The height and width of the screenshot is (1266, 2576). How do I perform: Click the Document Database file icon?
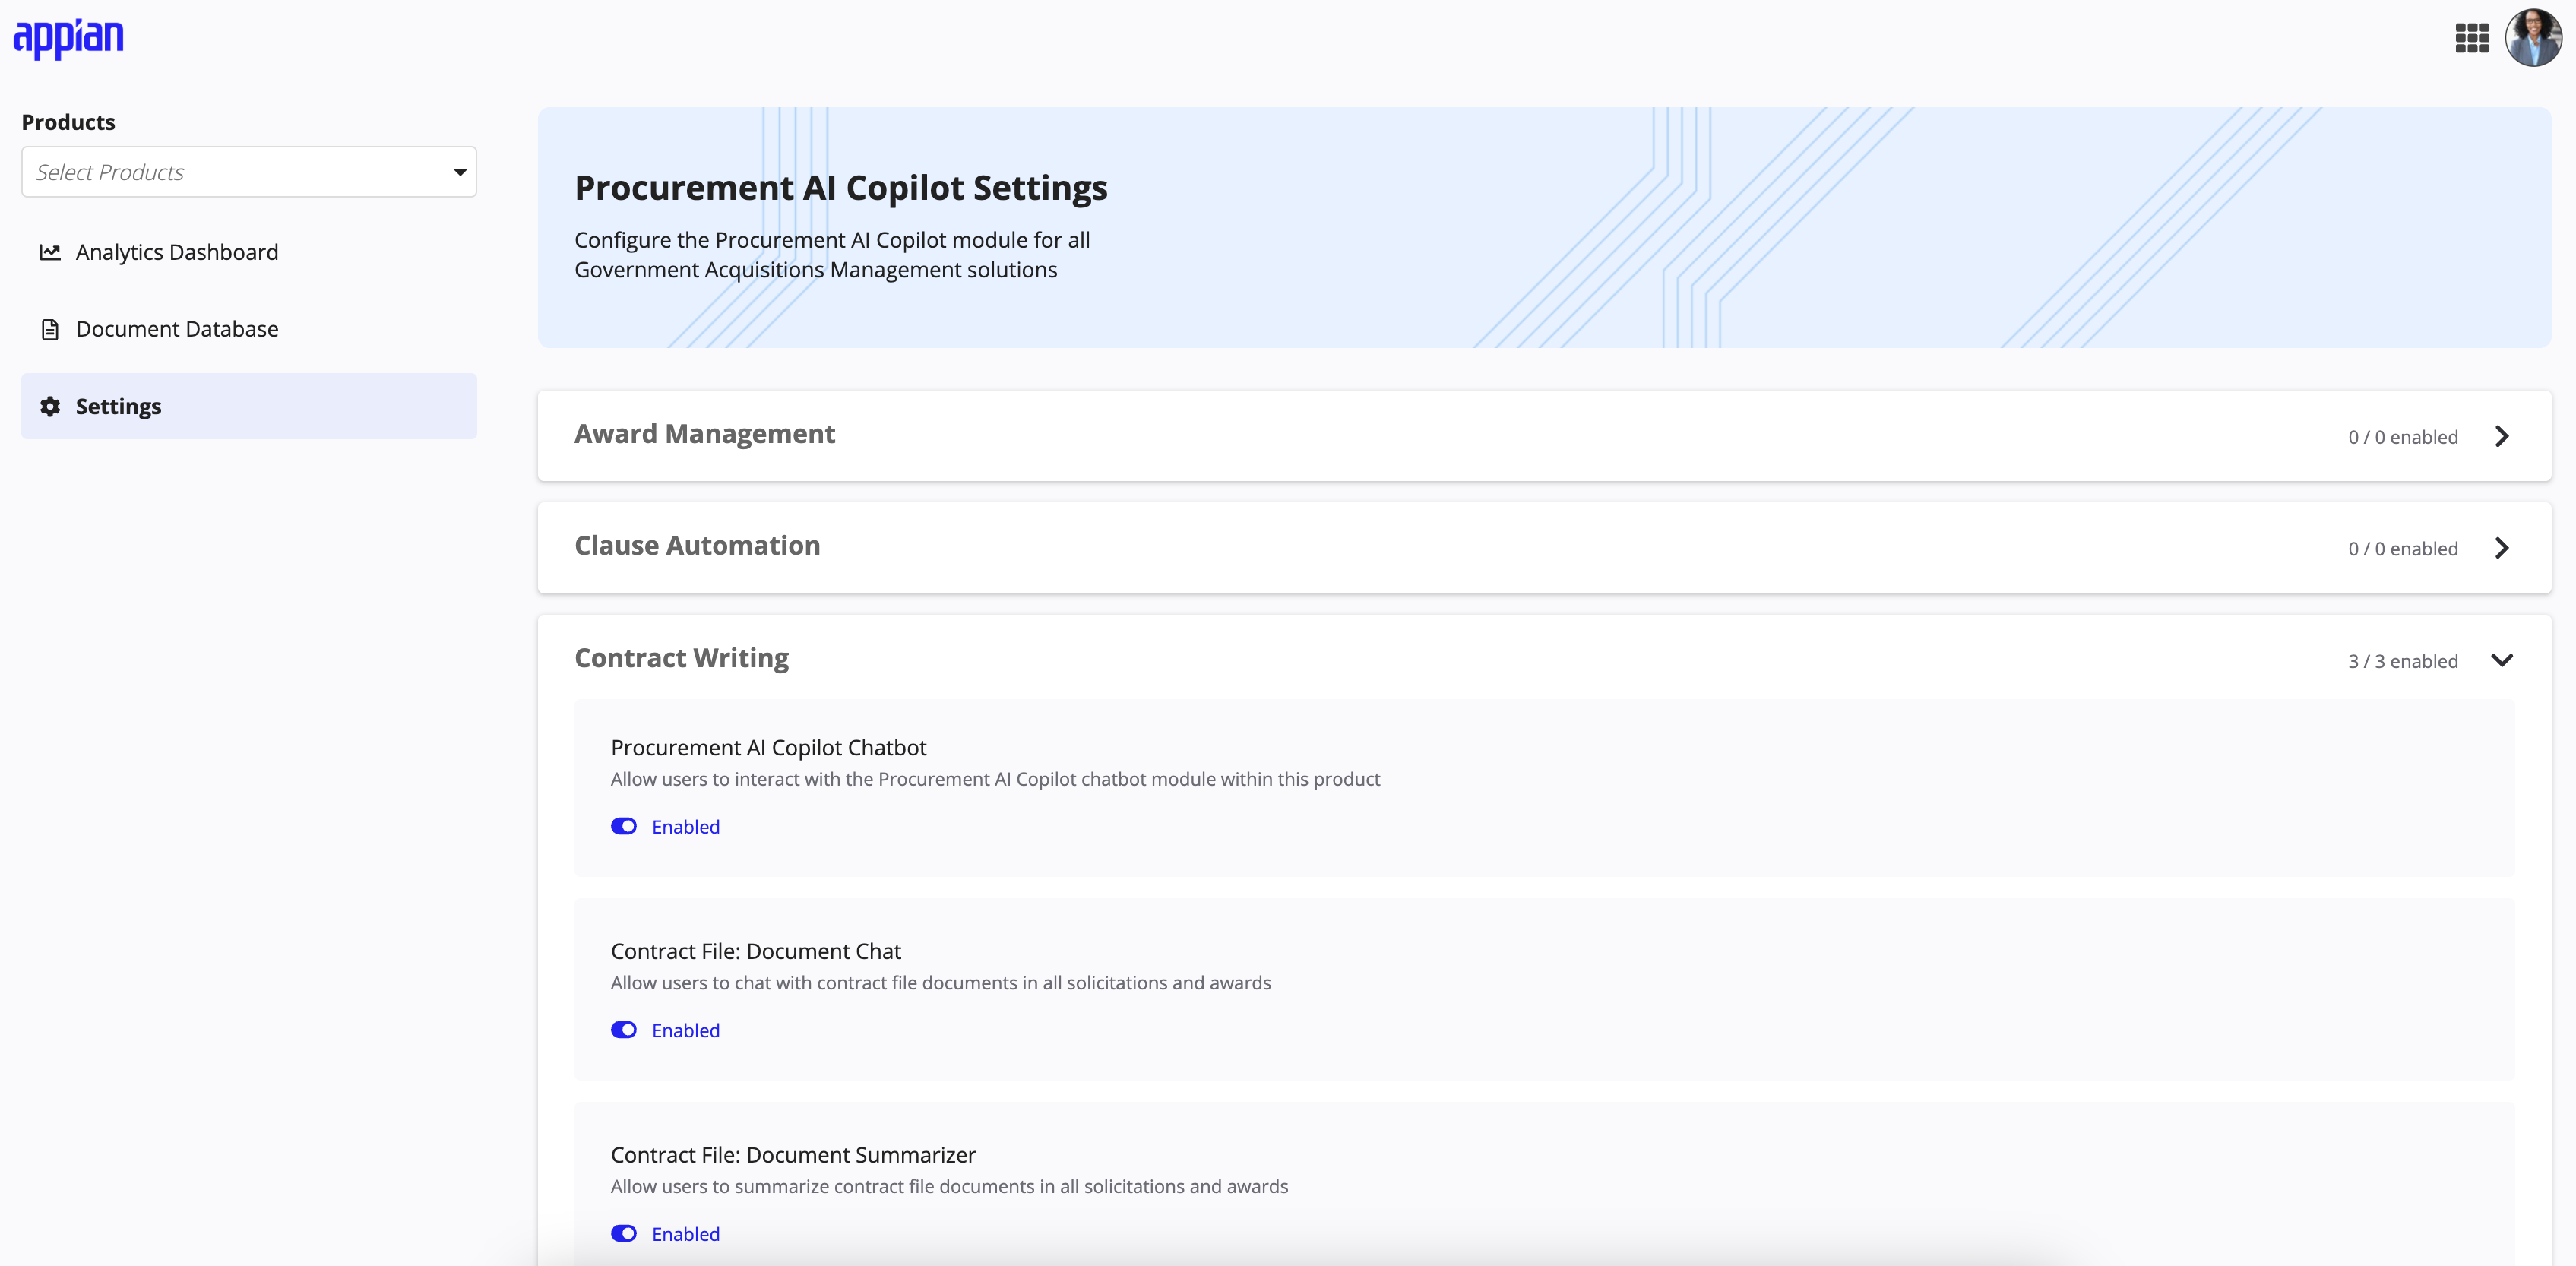[x=50, y=329]
